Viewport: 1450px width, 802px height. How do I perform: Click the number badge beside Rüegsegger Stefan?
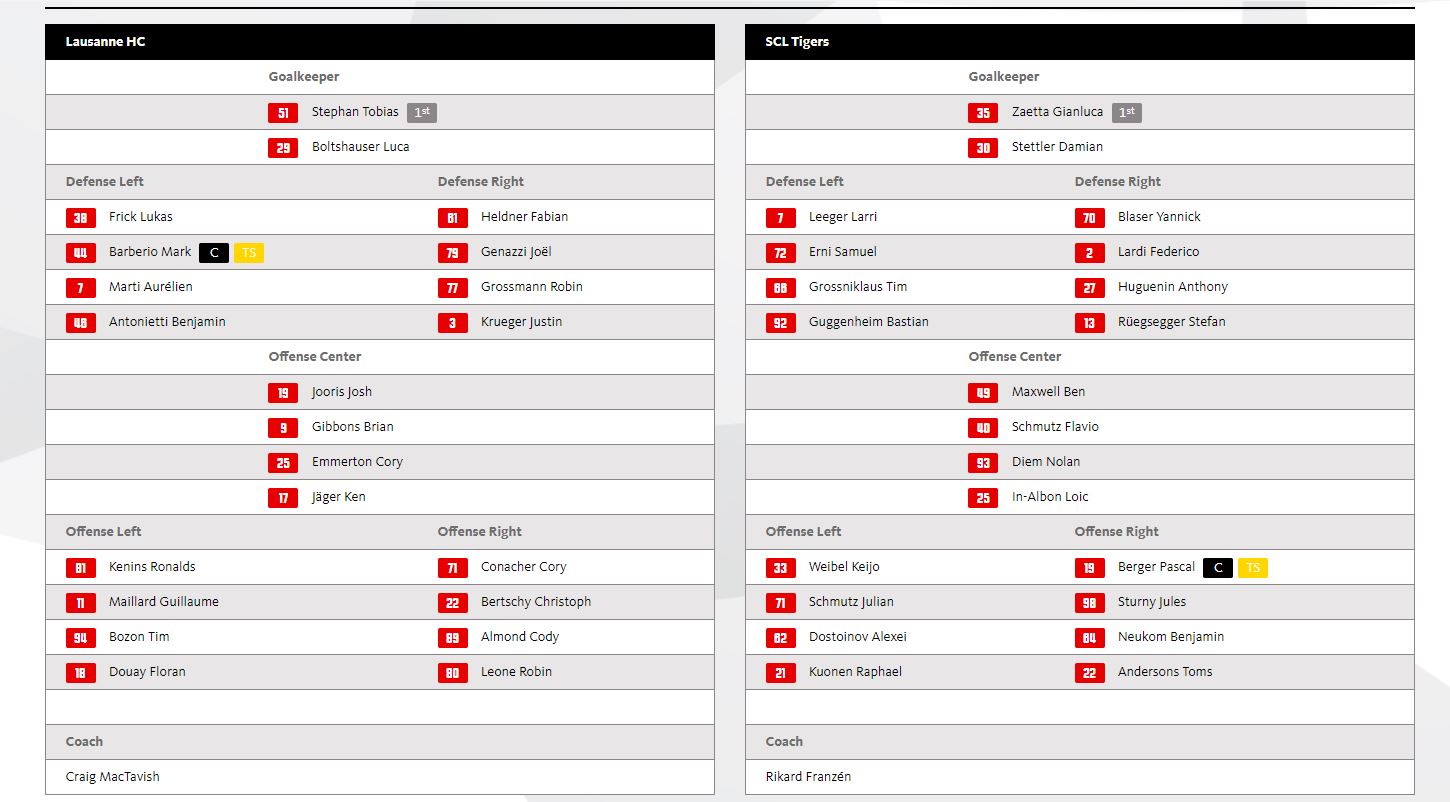click(1090, 323)
